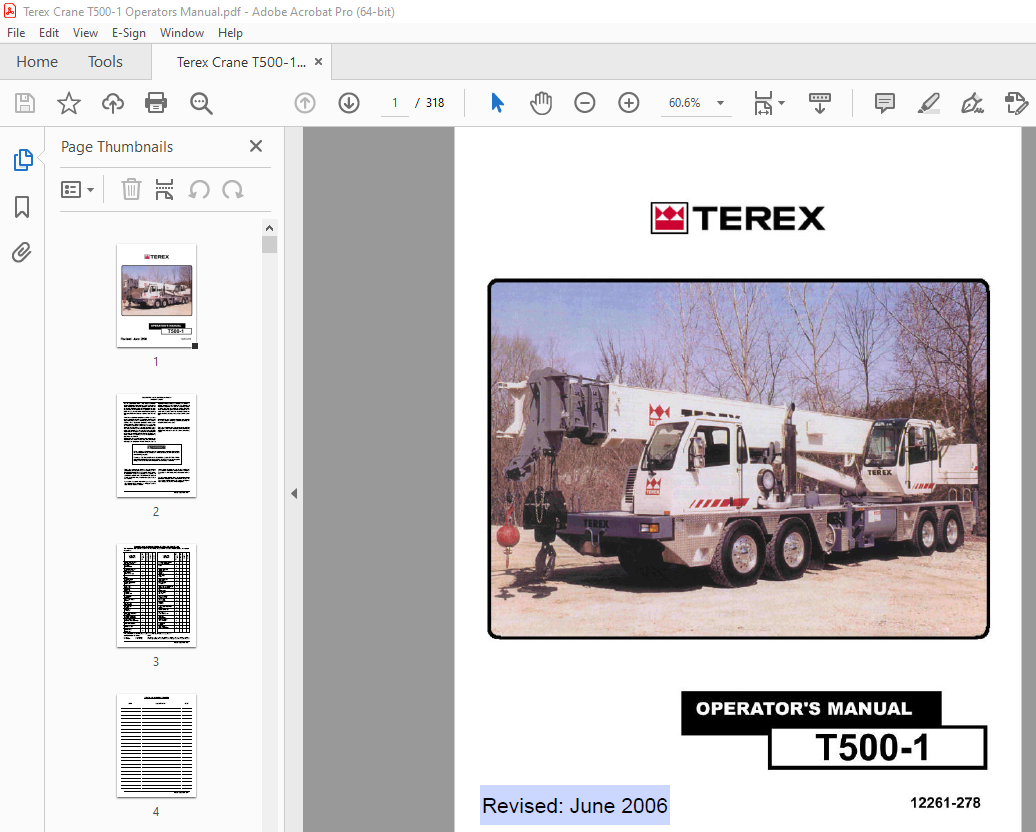Open the View menu
Screen dimensions: 1036x832
85,33
